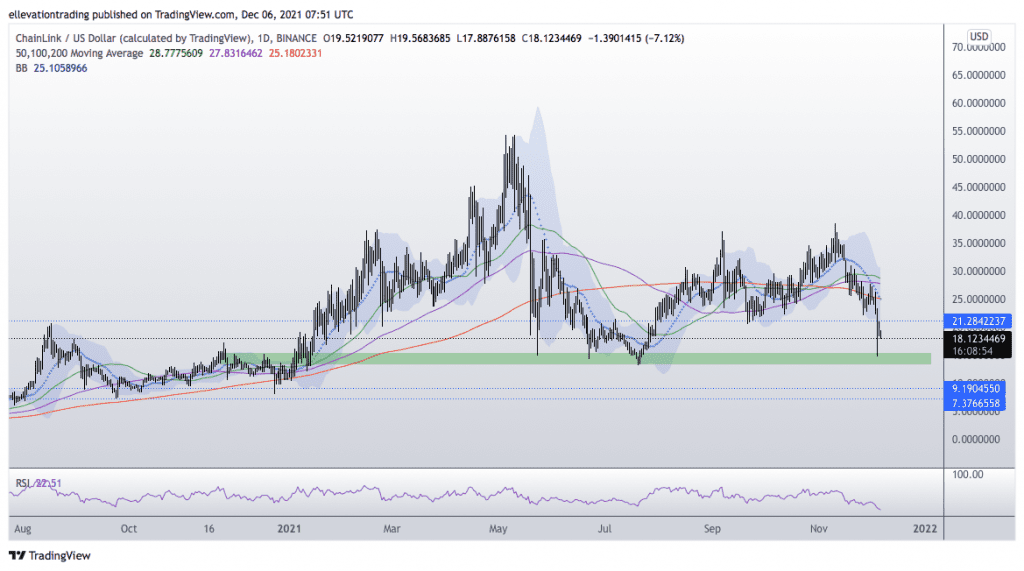1024x571 pixels.
Task: Click the 27.8316462 moving average value
Action: tap(236, 53)
